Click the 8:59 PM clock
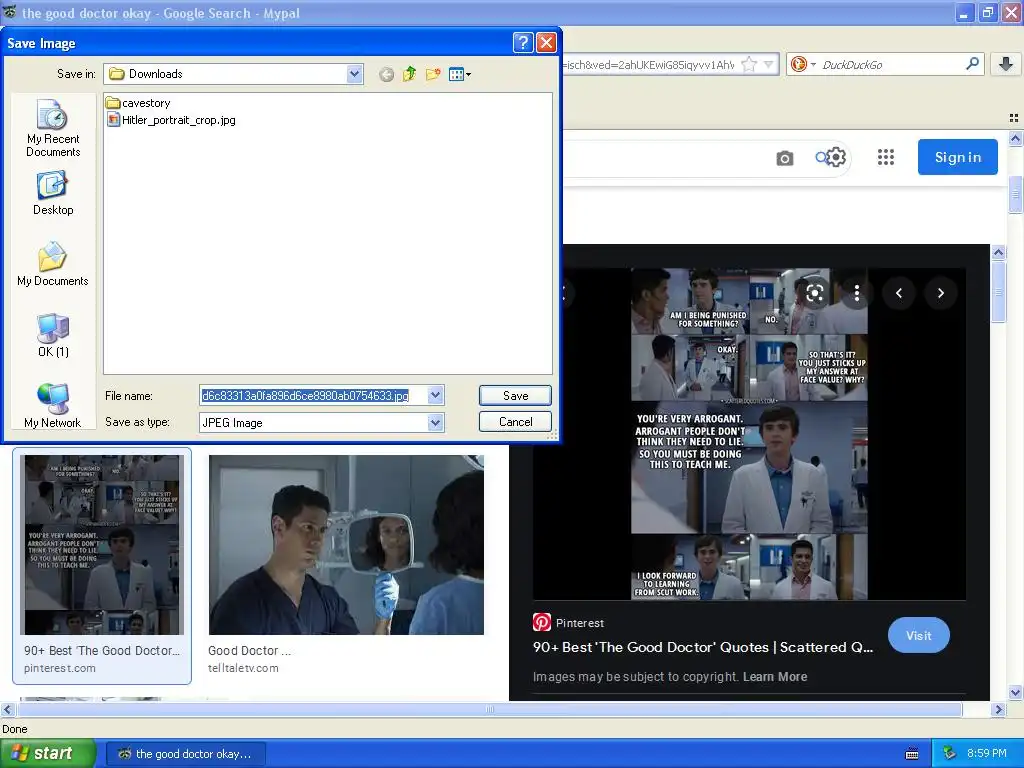1024x768 pixels. [x=987, y=753]
